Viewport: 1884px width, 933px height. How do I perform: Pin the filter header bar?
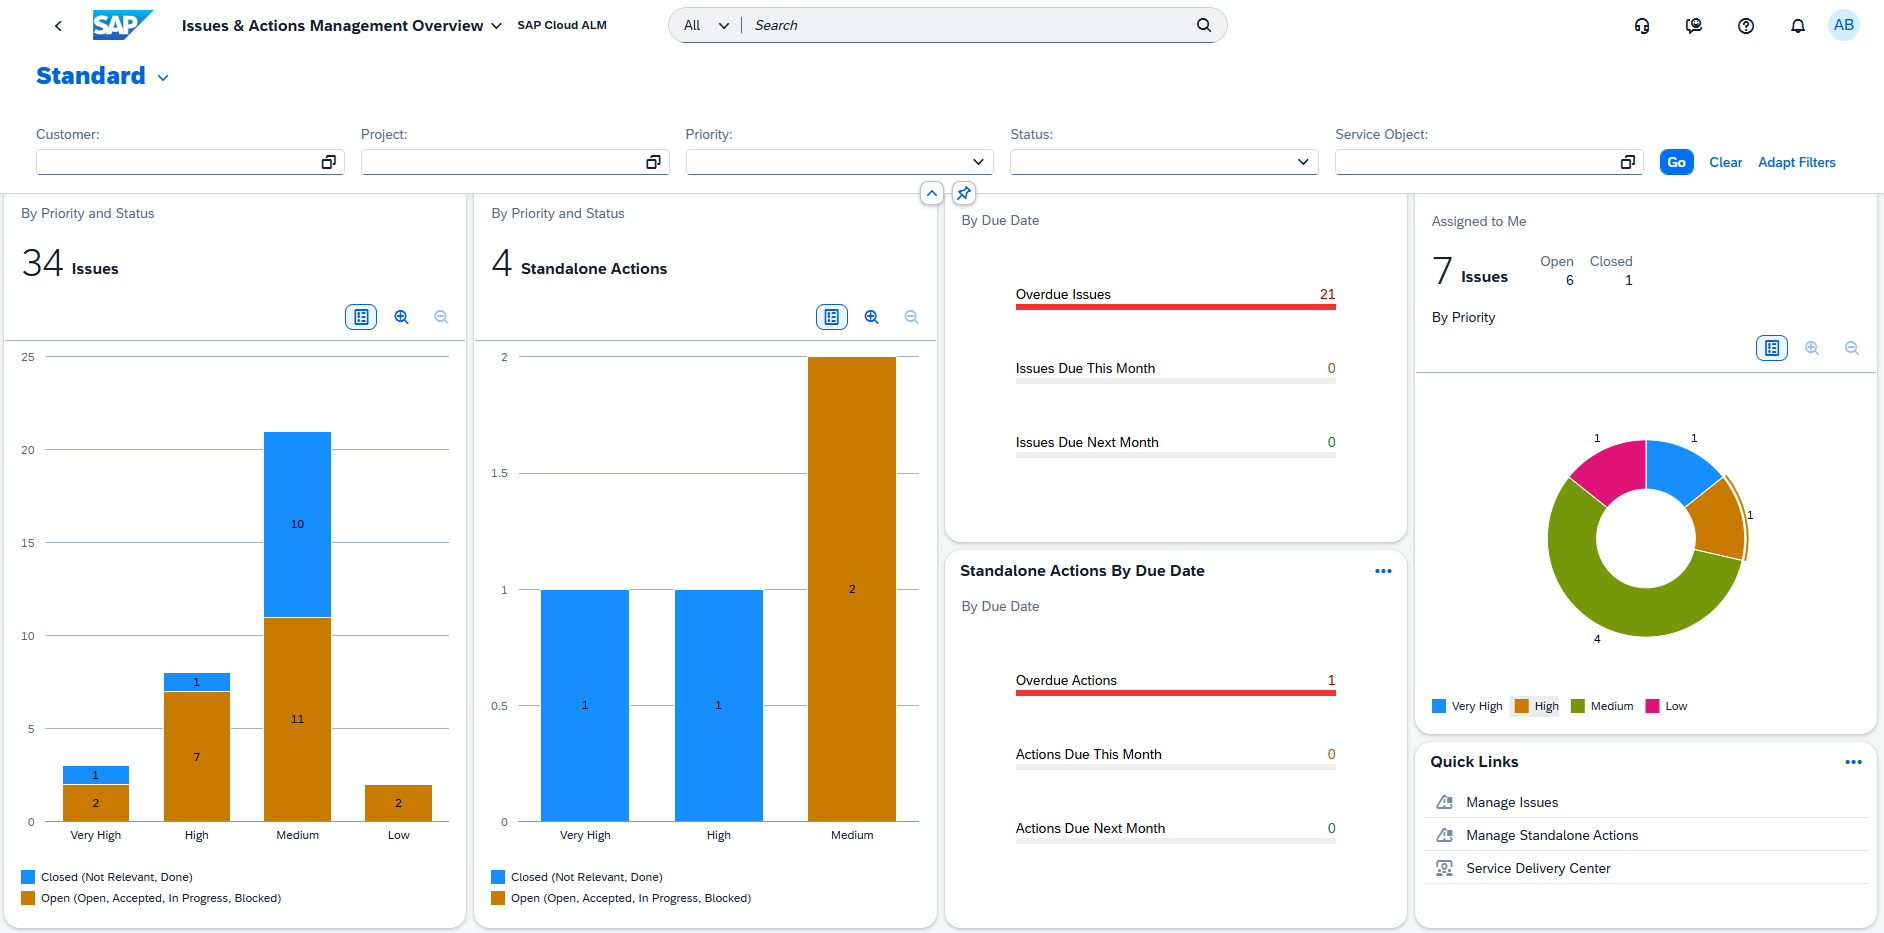click(963, 193)
